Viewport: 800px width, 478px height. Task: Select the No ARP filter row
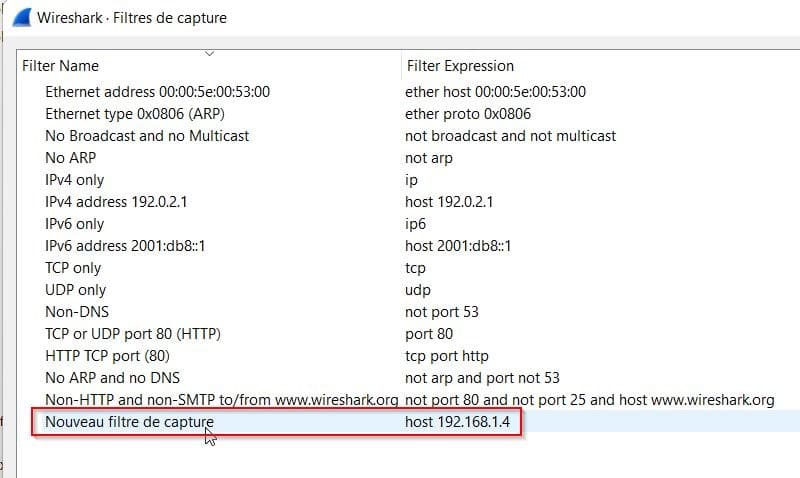coord(70,158)
